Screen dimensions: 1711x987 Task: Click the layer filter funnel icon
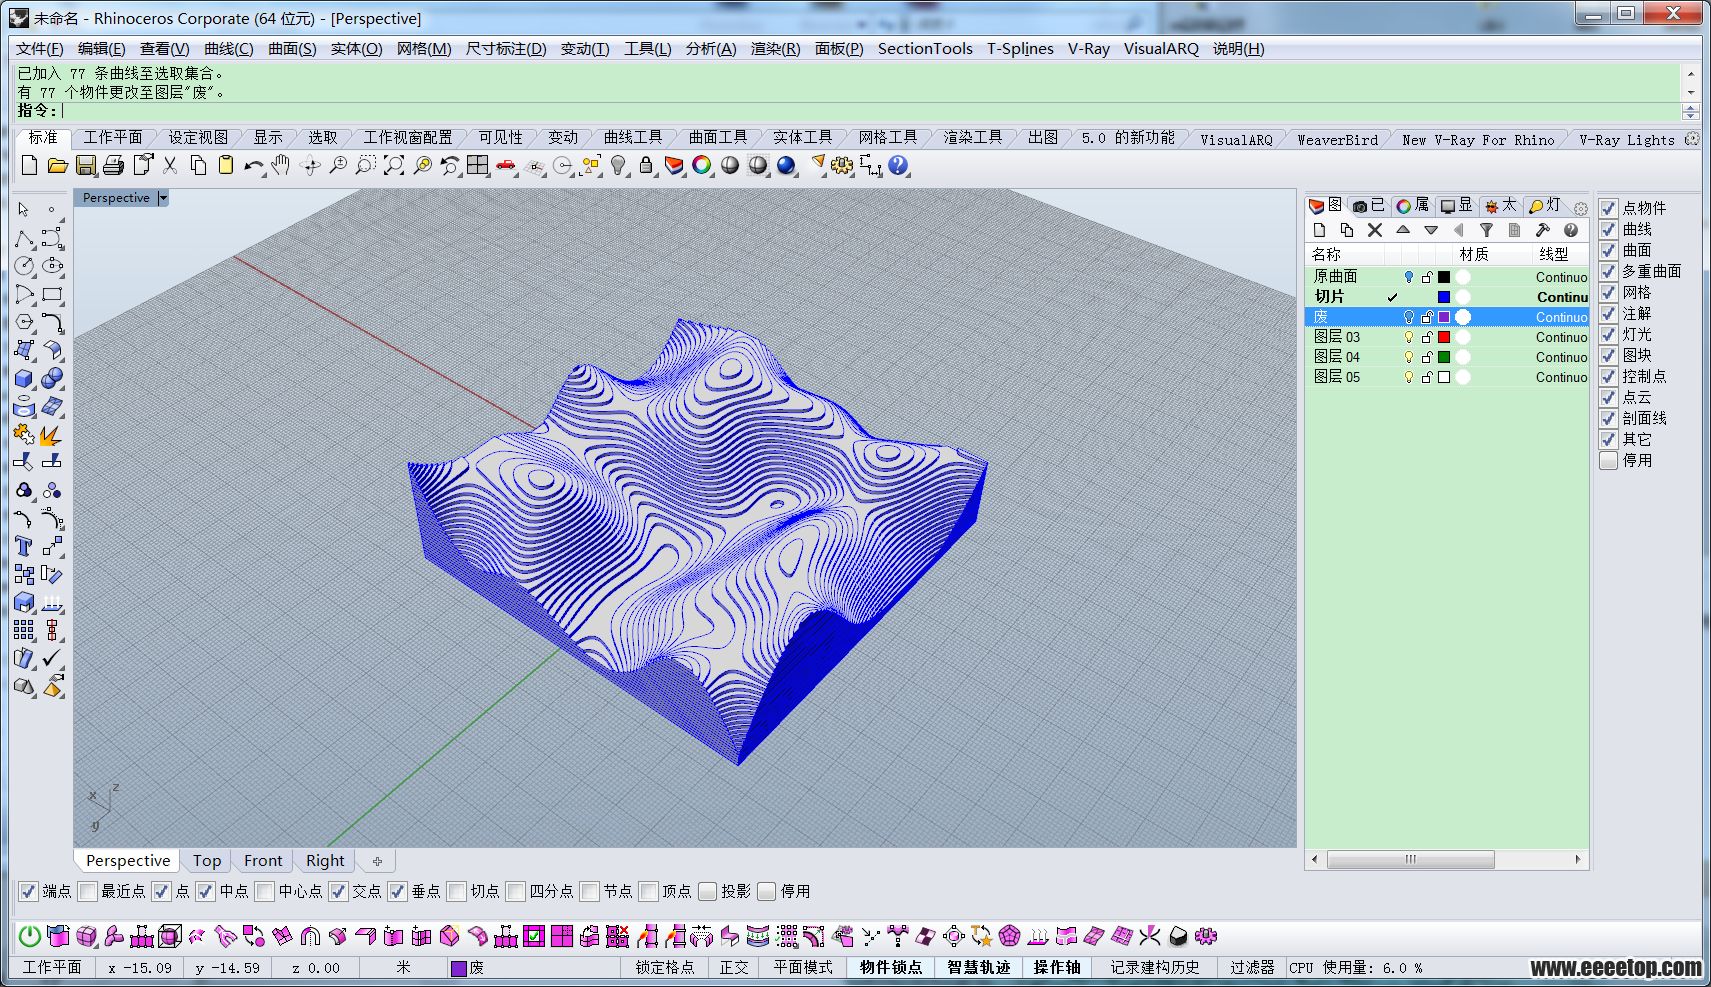click(1487, 230)
